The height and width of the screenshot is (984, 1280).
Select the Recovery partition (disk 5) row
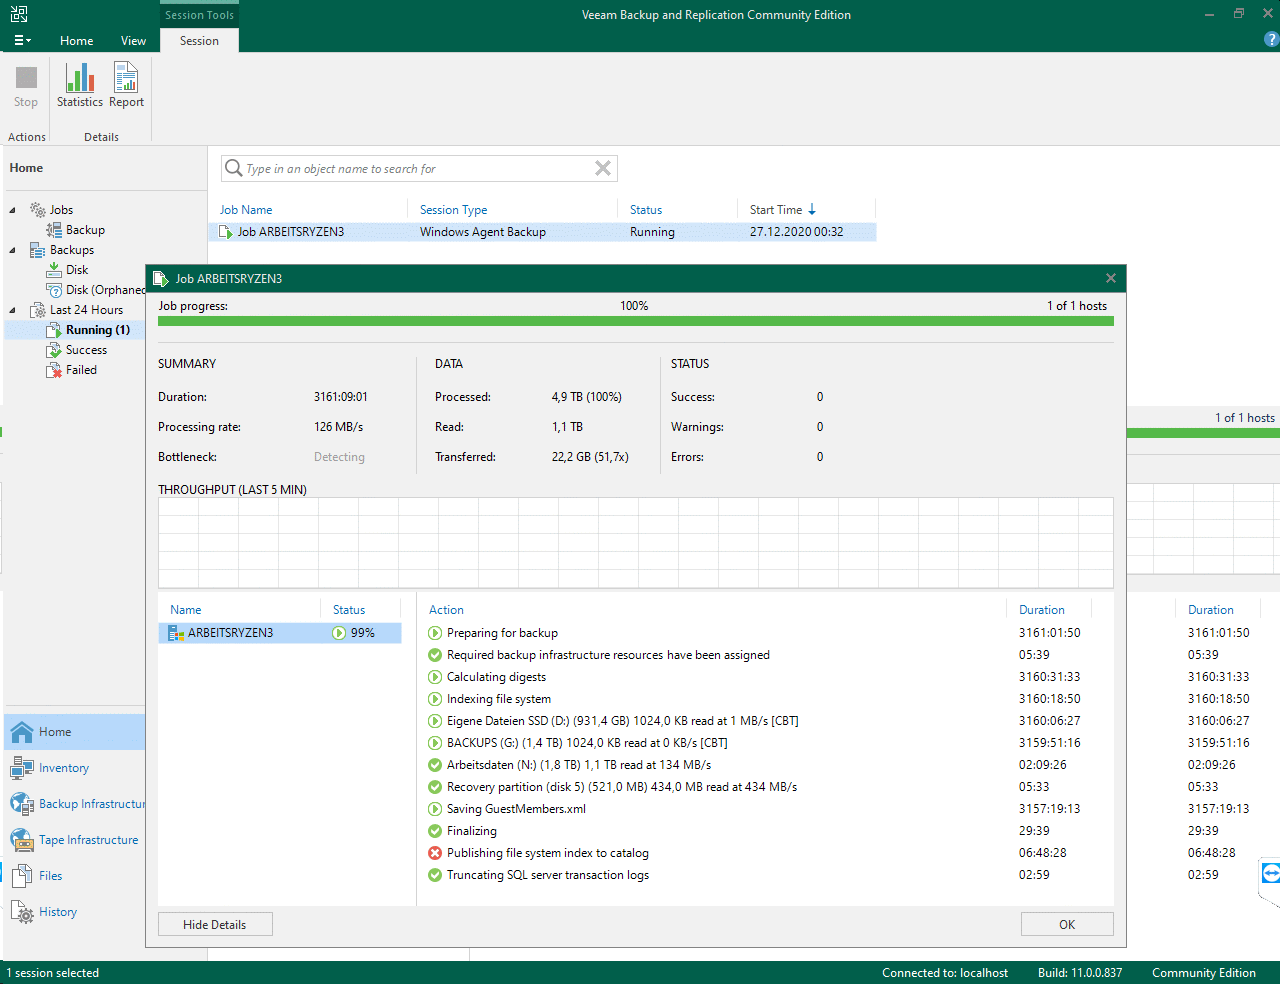(x=765, y=787)
